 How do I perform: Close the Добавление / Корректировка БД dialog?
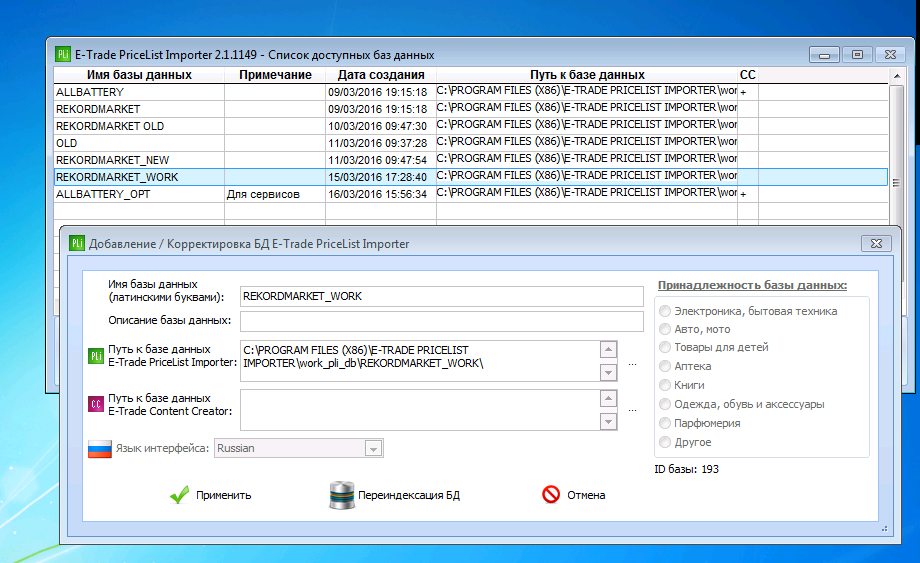(x=876, y=243)
